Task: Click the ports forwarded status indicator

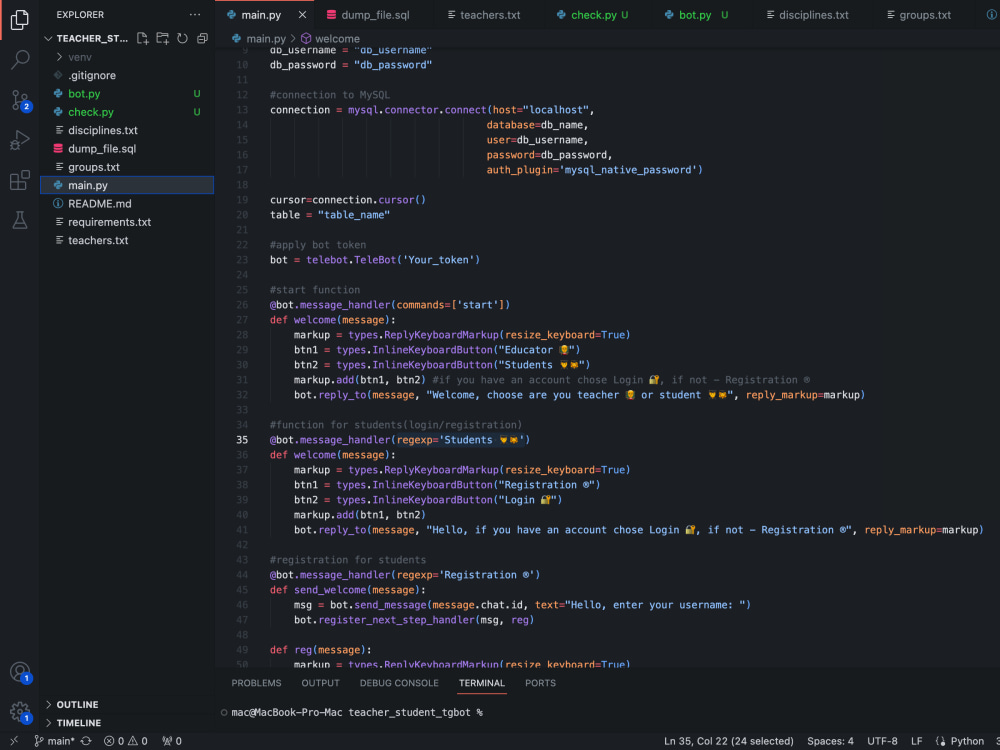Action: tap(172, 740)
